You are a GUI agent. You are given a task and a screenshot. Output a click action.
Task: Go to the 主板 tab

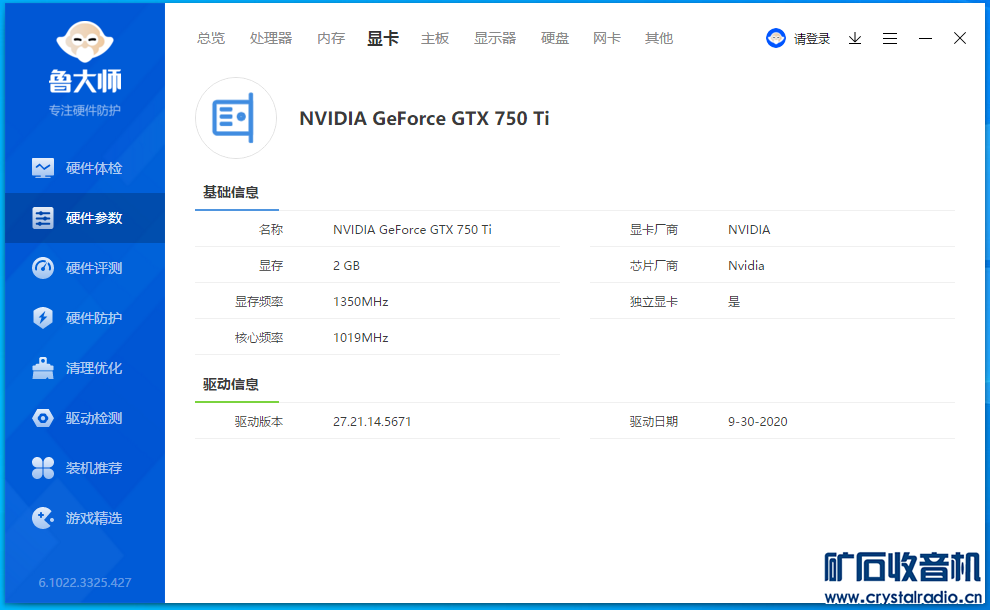(x=435, y=39)
